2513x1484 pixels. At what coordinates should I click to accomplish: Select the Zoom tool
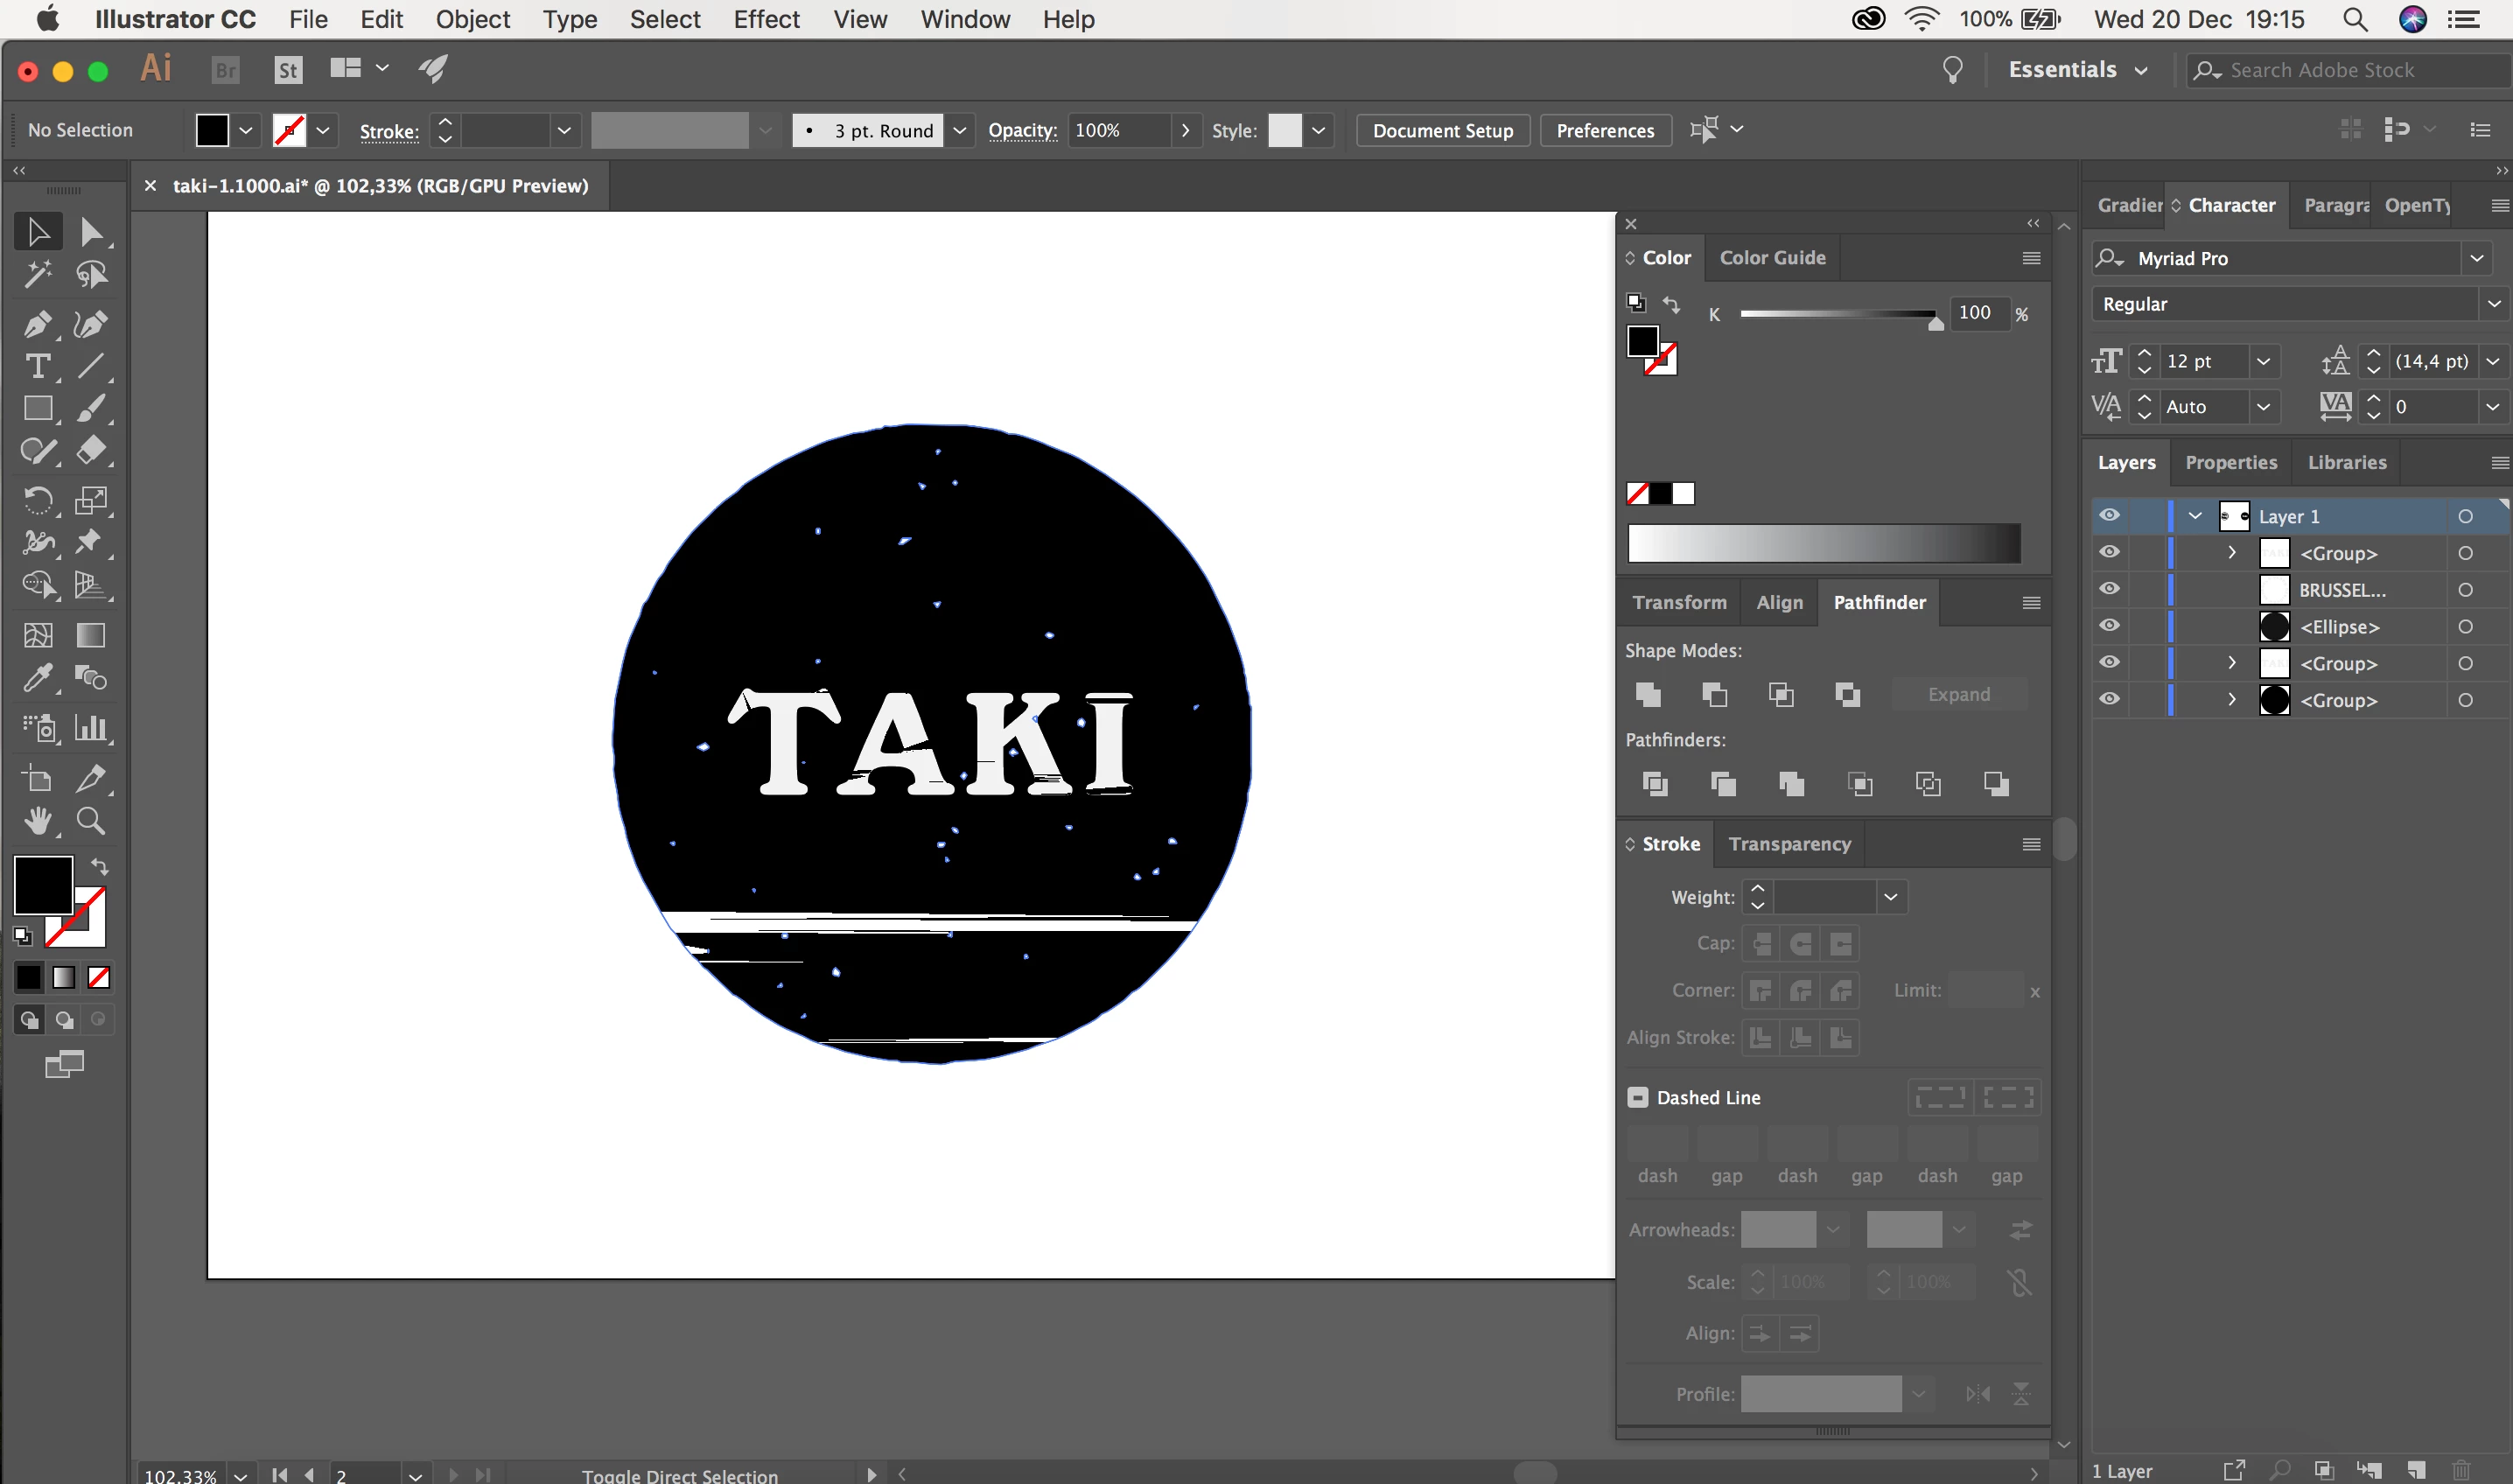coord(91,821)
